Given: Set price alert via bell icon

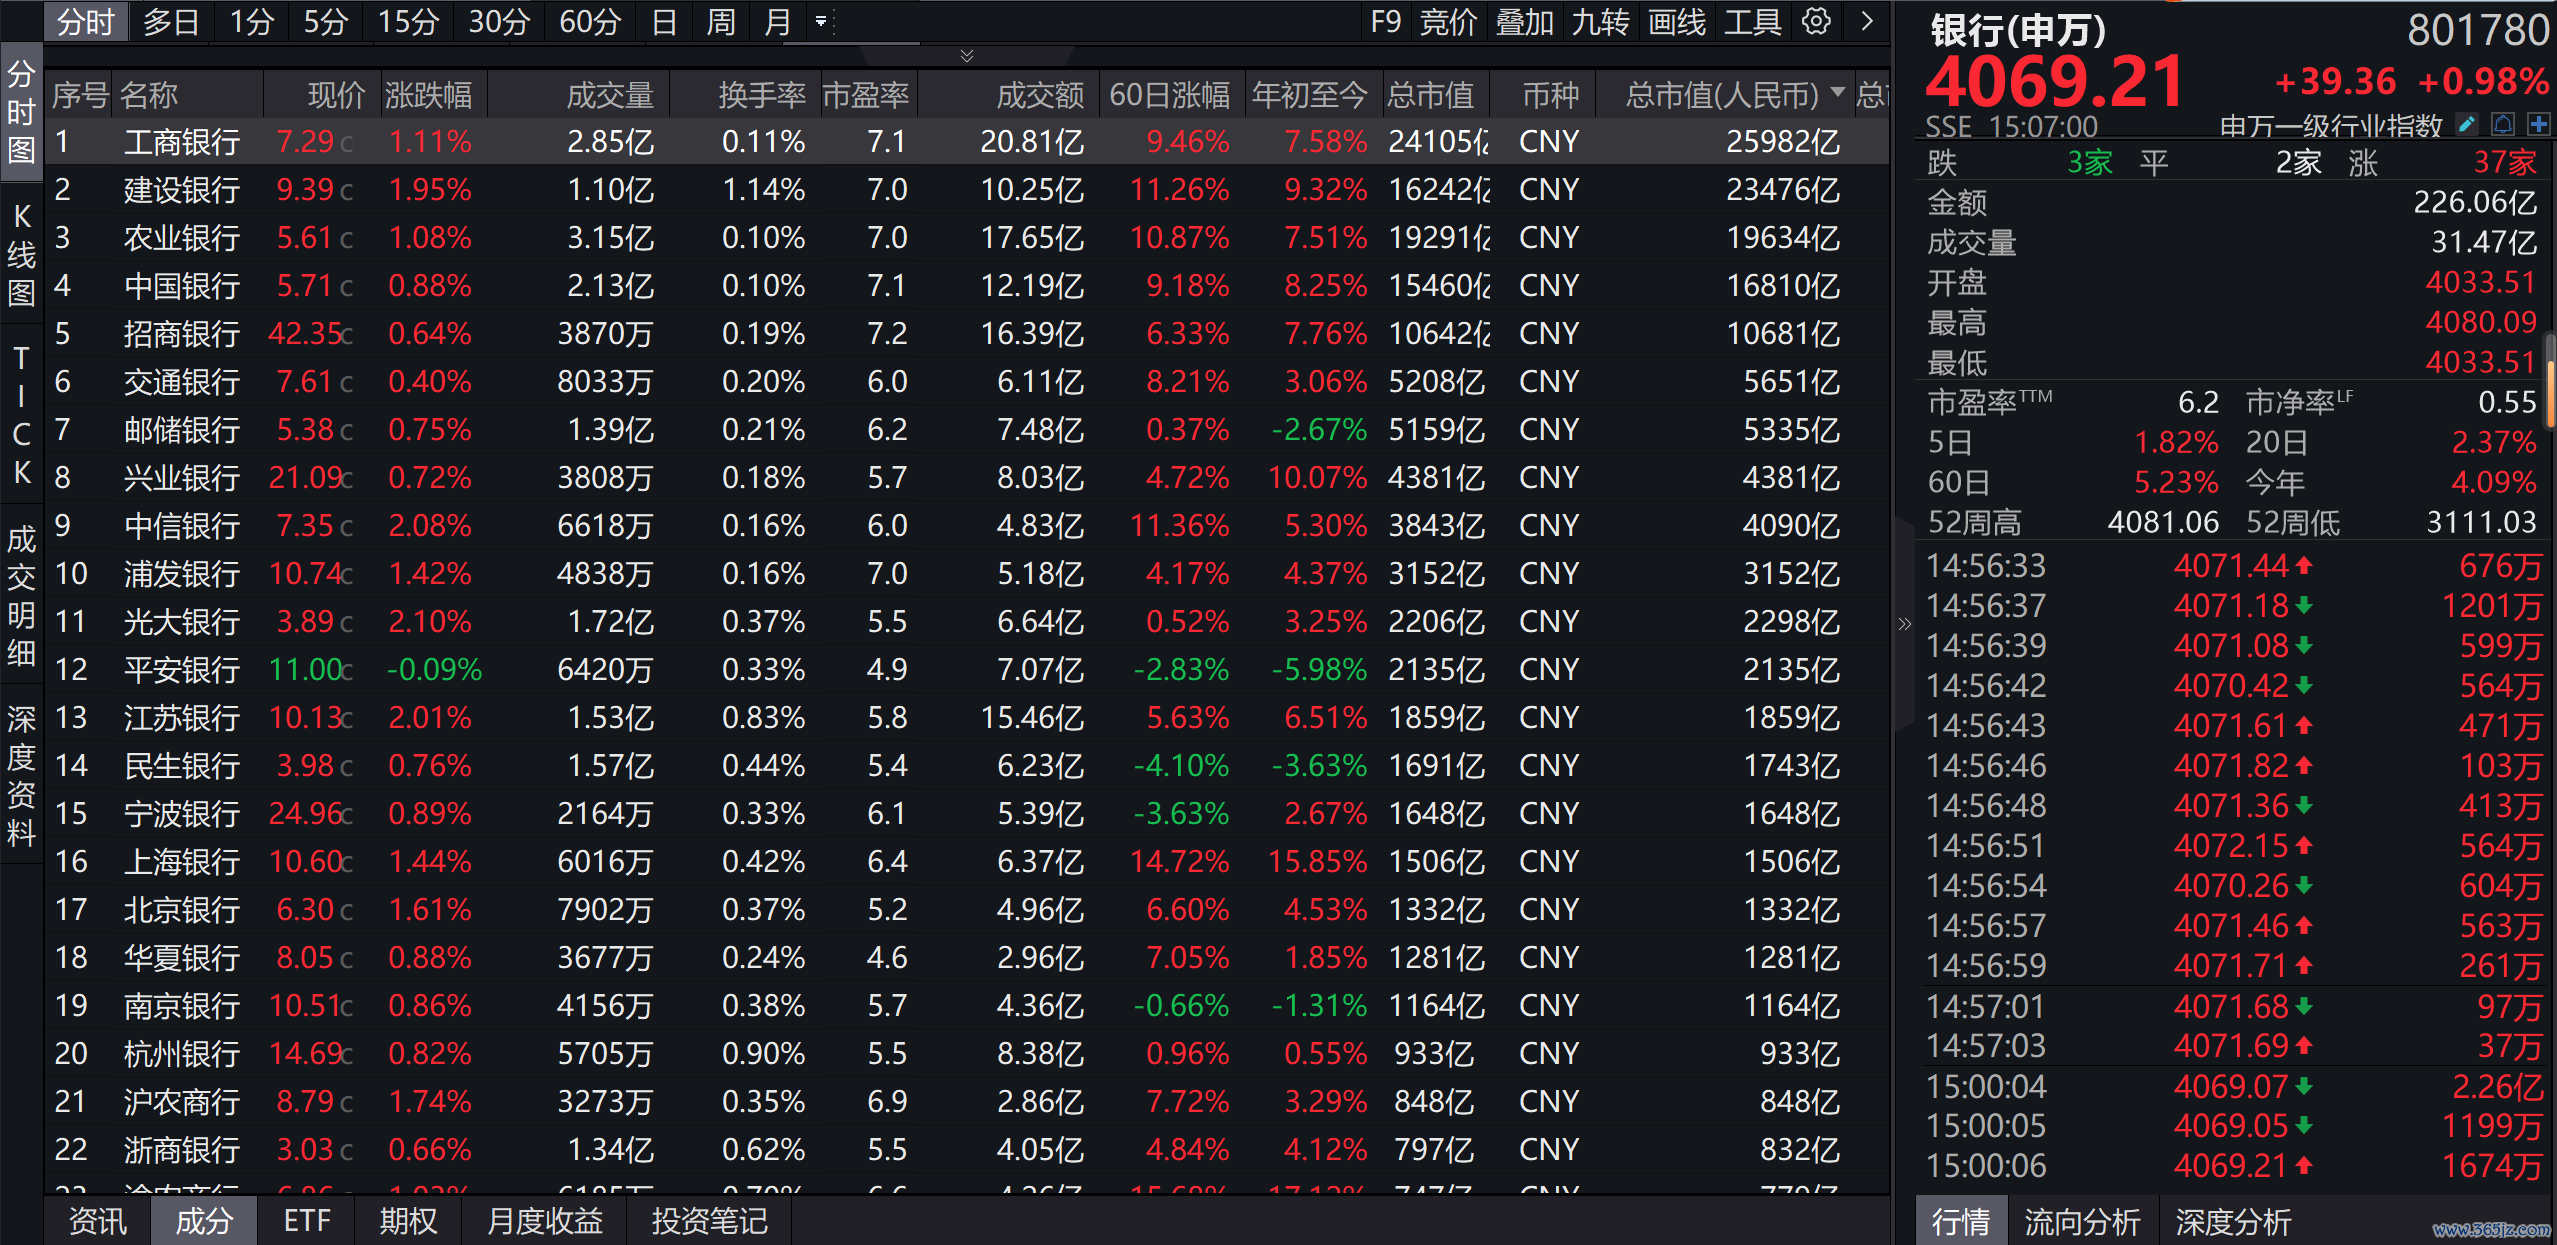Looking at the screenshot, I should pyautogui.click(x=2503, y=124).
